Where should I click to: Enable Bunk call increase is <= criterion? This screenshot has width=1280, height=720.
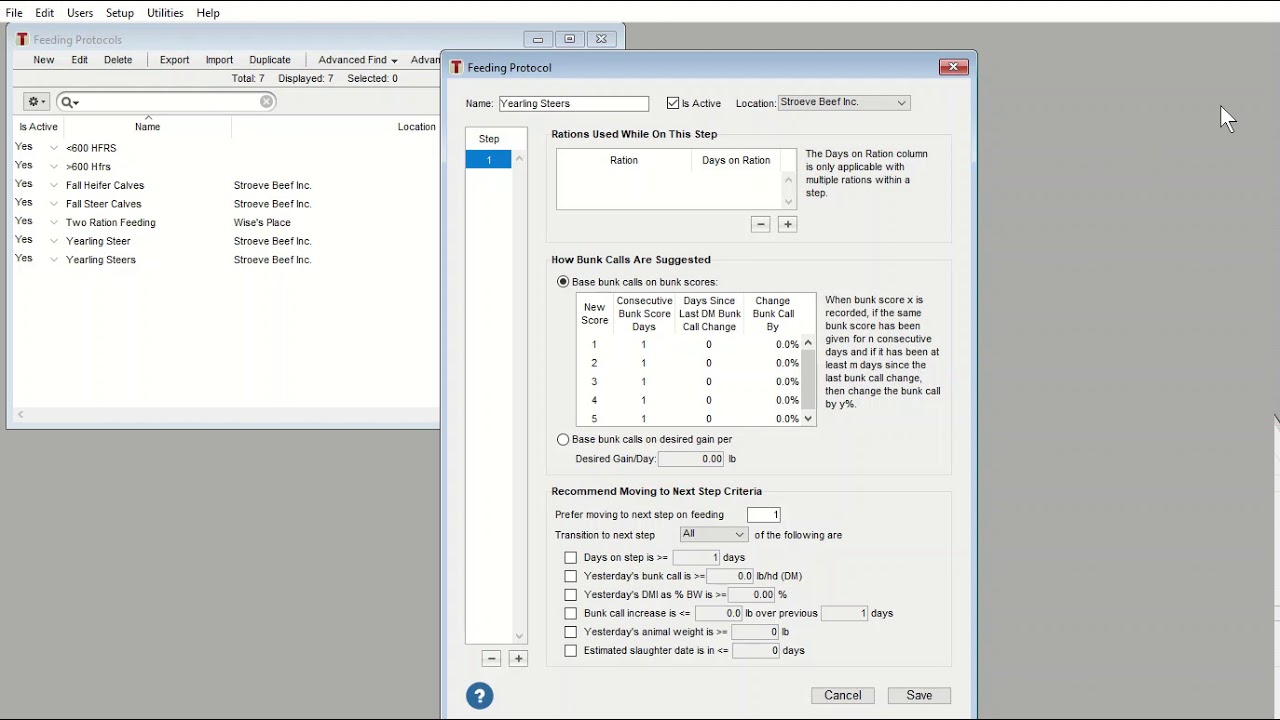[571, 613]
